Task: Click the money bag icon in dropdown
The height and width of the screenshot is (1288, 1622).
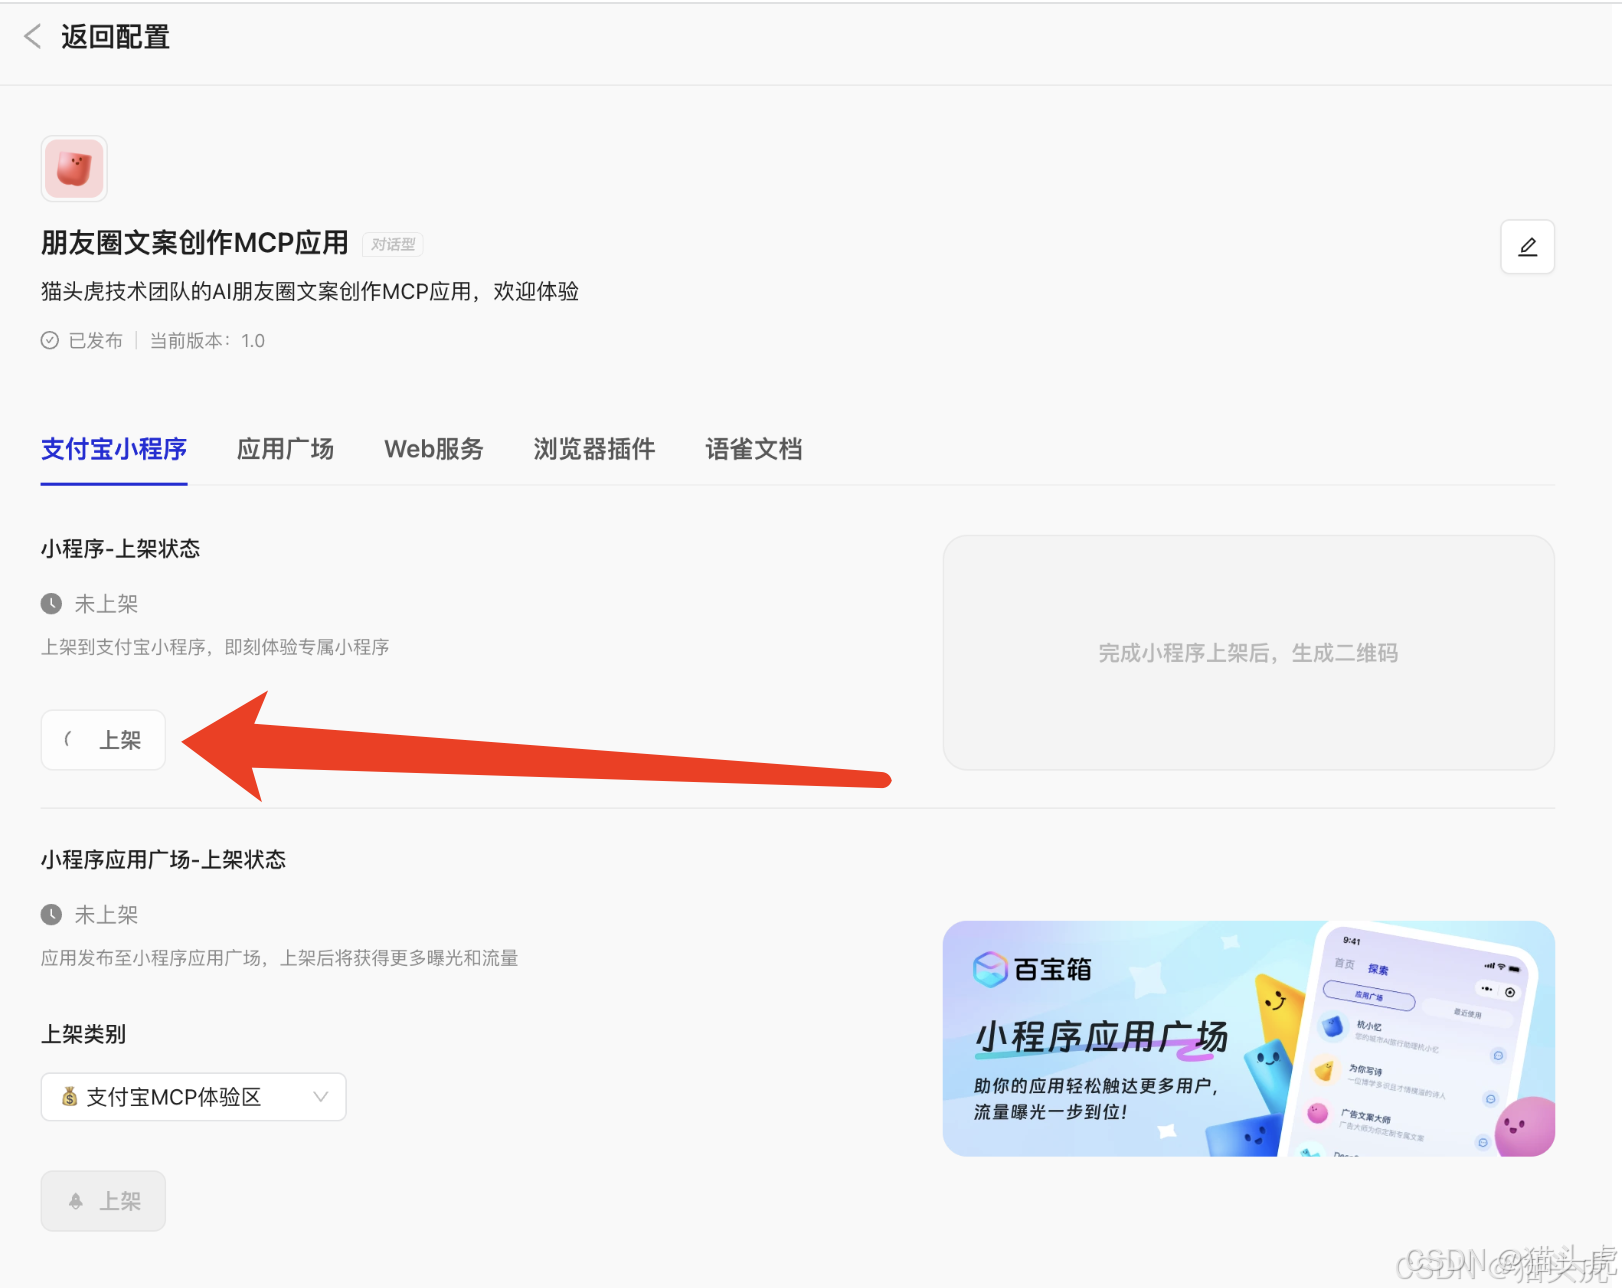Action: [70, 1097]
